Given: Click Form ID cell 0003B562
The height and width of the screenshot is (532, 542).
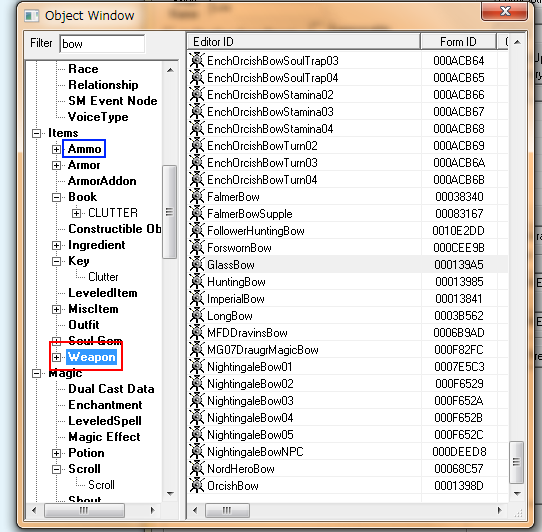Looking at the screenshot, I should click(459, 316).
